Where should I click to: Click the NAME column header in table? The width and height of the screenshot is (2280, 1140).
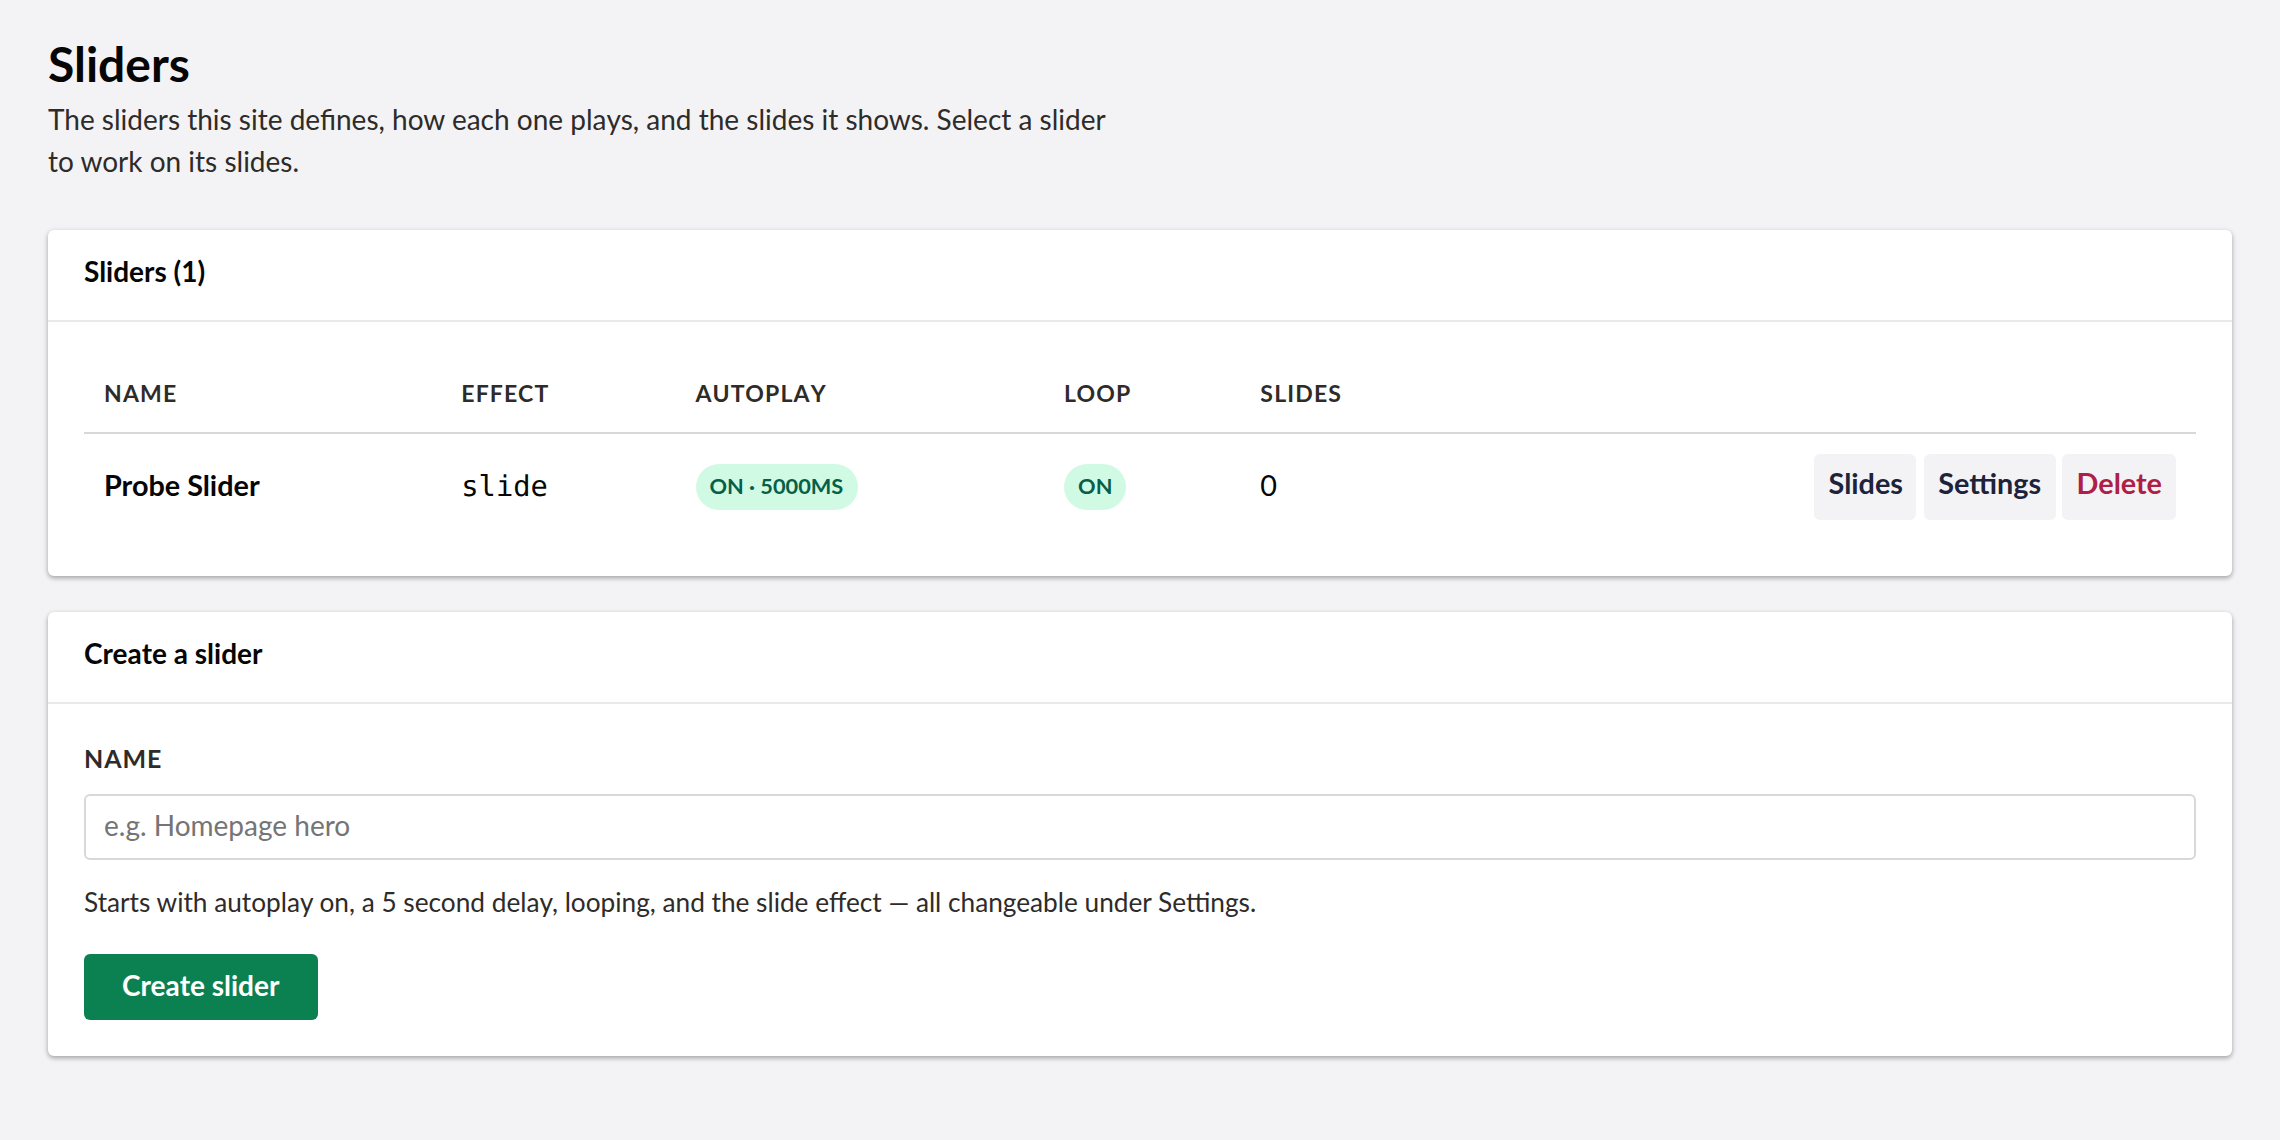pos(140,394)
